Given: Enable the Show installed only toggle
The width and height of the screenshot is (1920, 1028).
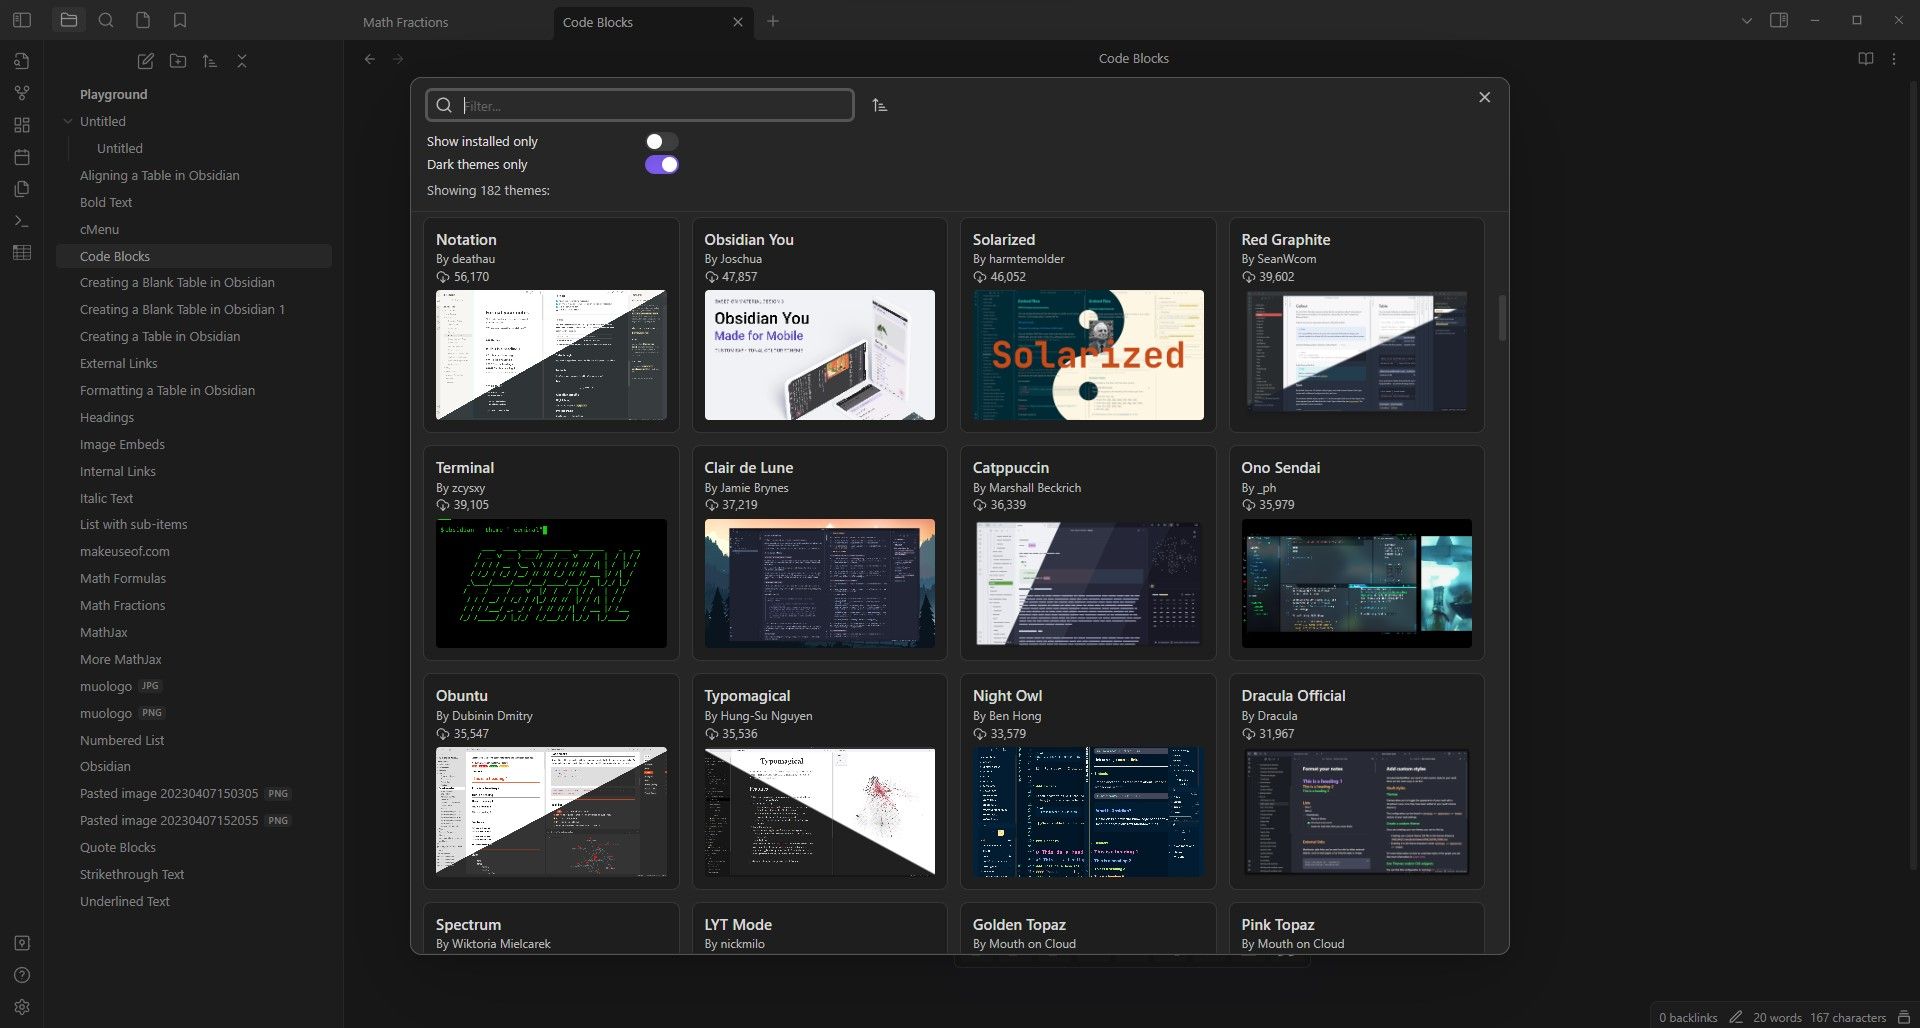Looking at the screenshot, I should 661,140.
